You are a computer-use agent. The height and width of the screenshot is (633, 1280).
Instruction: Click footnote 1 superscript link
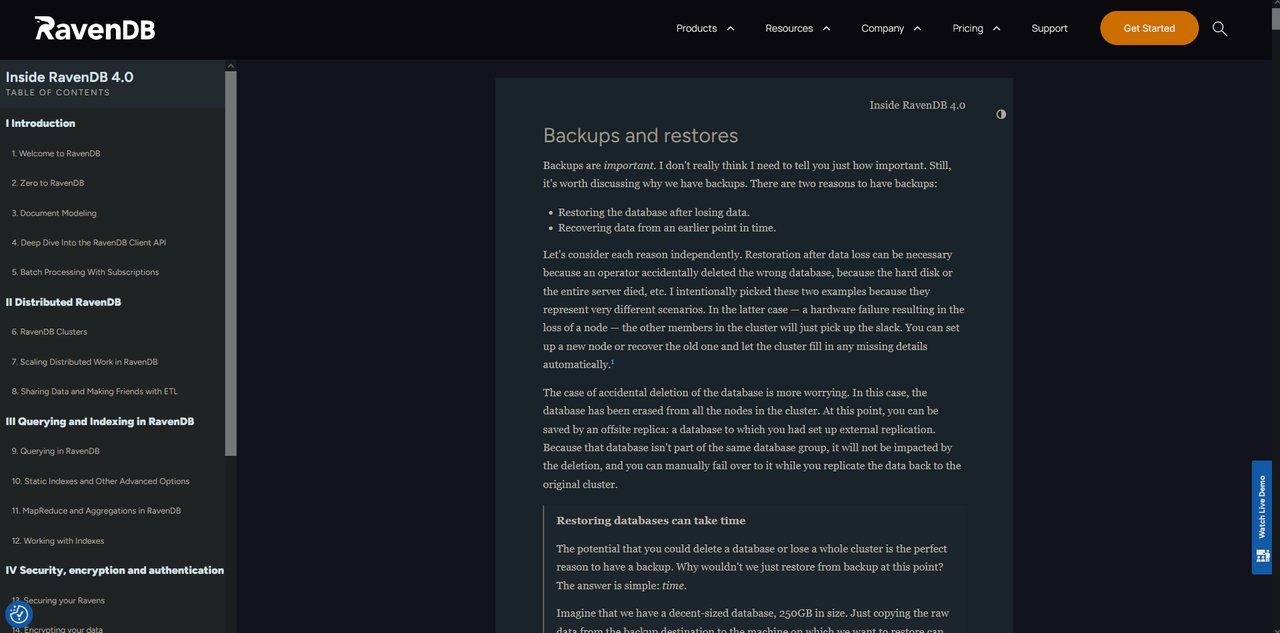[x=612, y=362]
